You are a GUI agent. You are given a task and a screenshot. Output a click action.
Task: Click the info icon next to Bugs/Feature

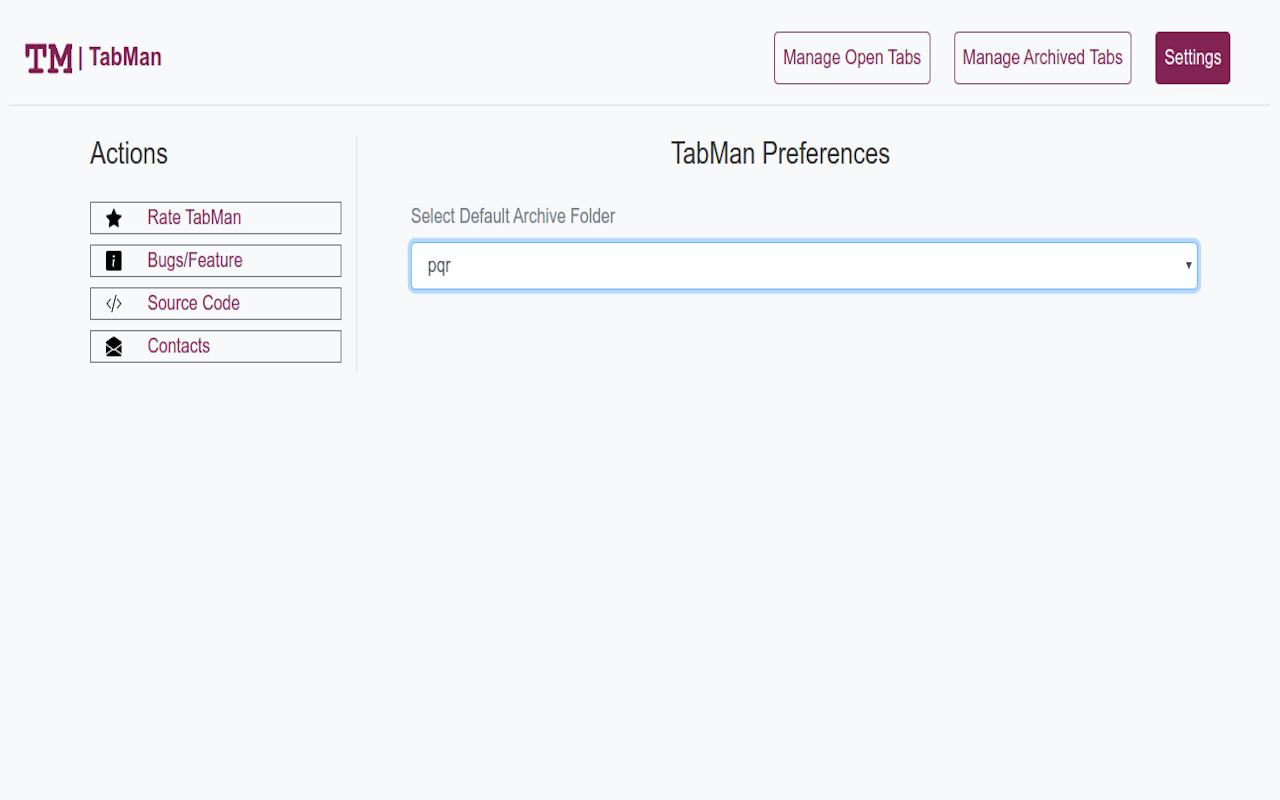click(113, 260)
